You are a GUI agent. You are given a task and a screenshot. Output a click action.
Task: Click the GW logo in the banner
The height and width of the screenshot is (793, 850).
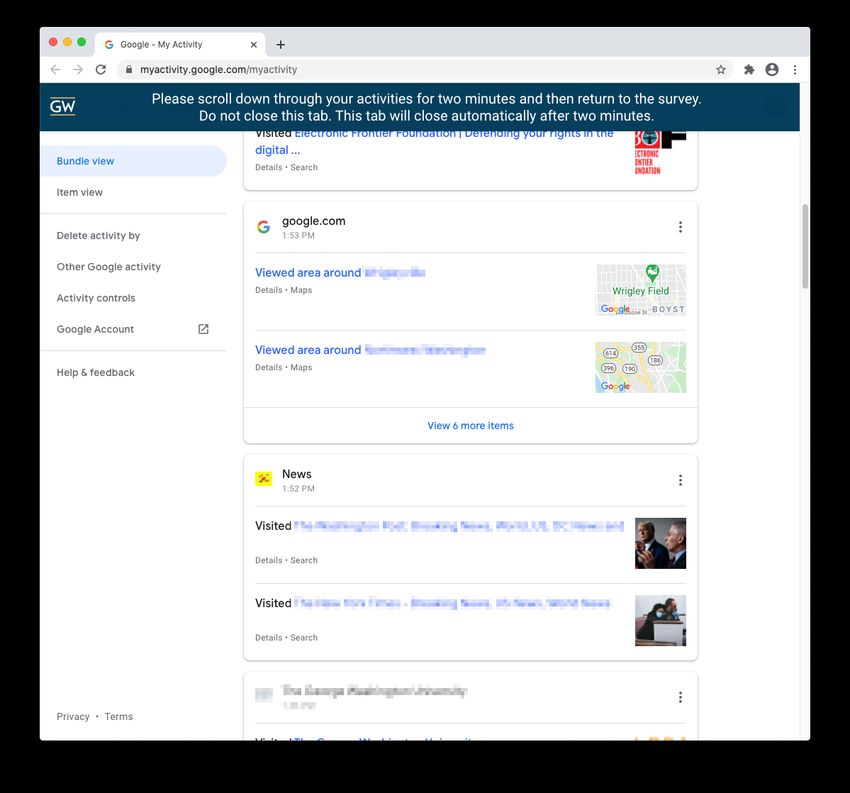[62, 106]
